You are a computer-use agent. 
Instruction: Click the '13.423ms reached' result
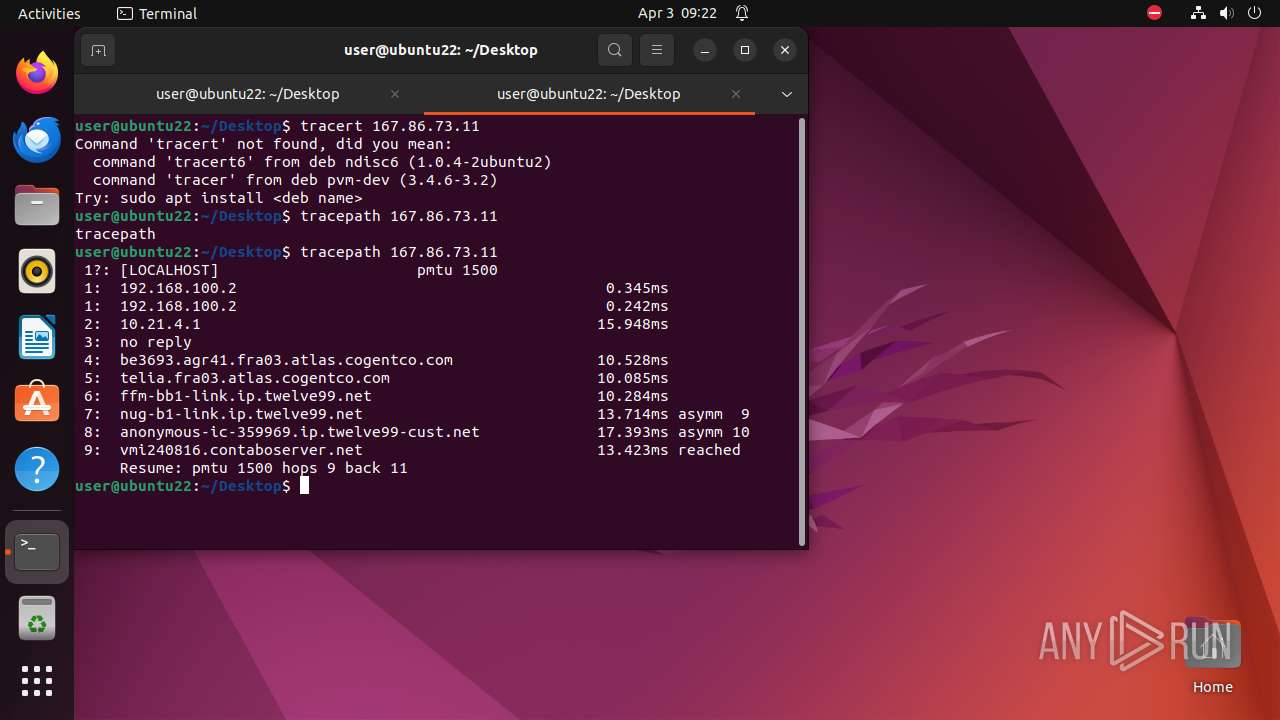[669, 450]
